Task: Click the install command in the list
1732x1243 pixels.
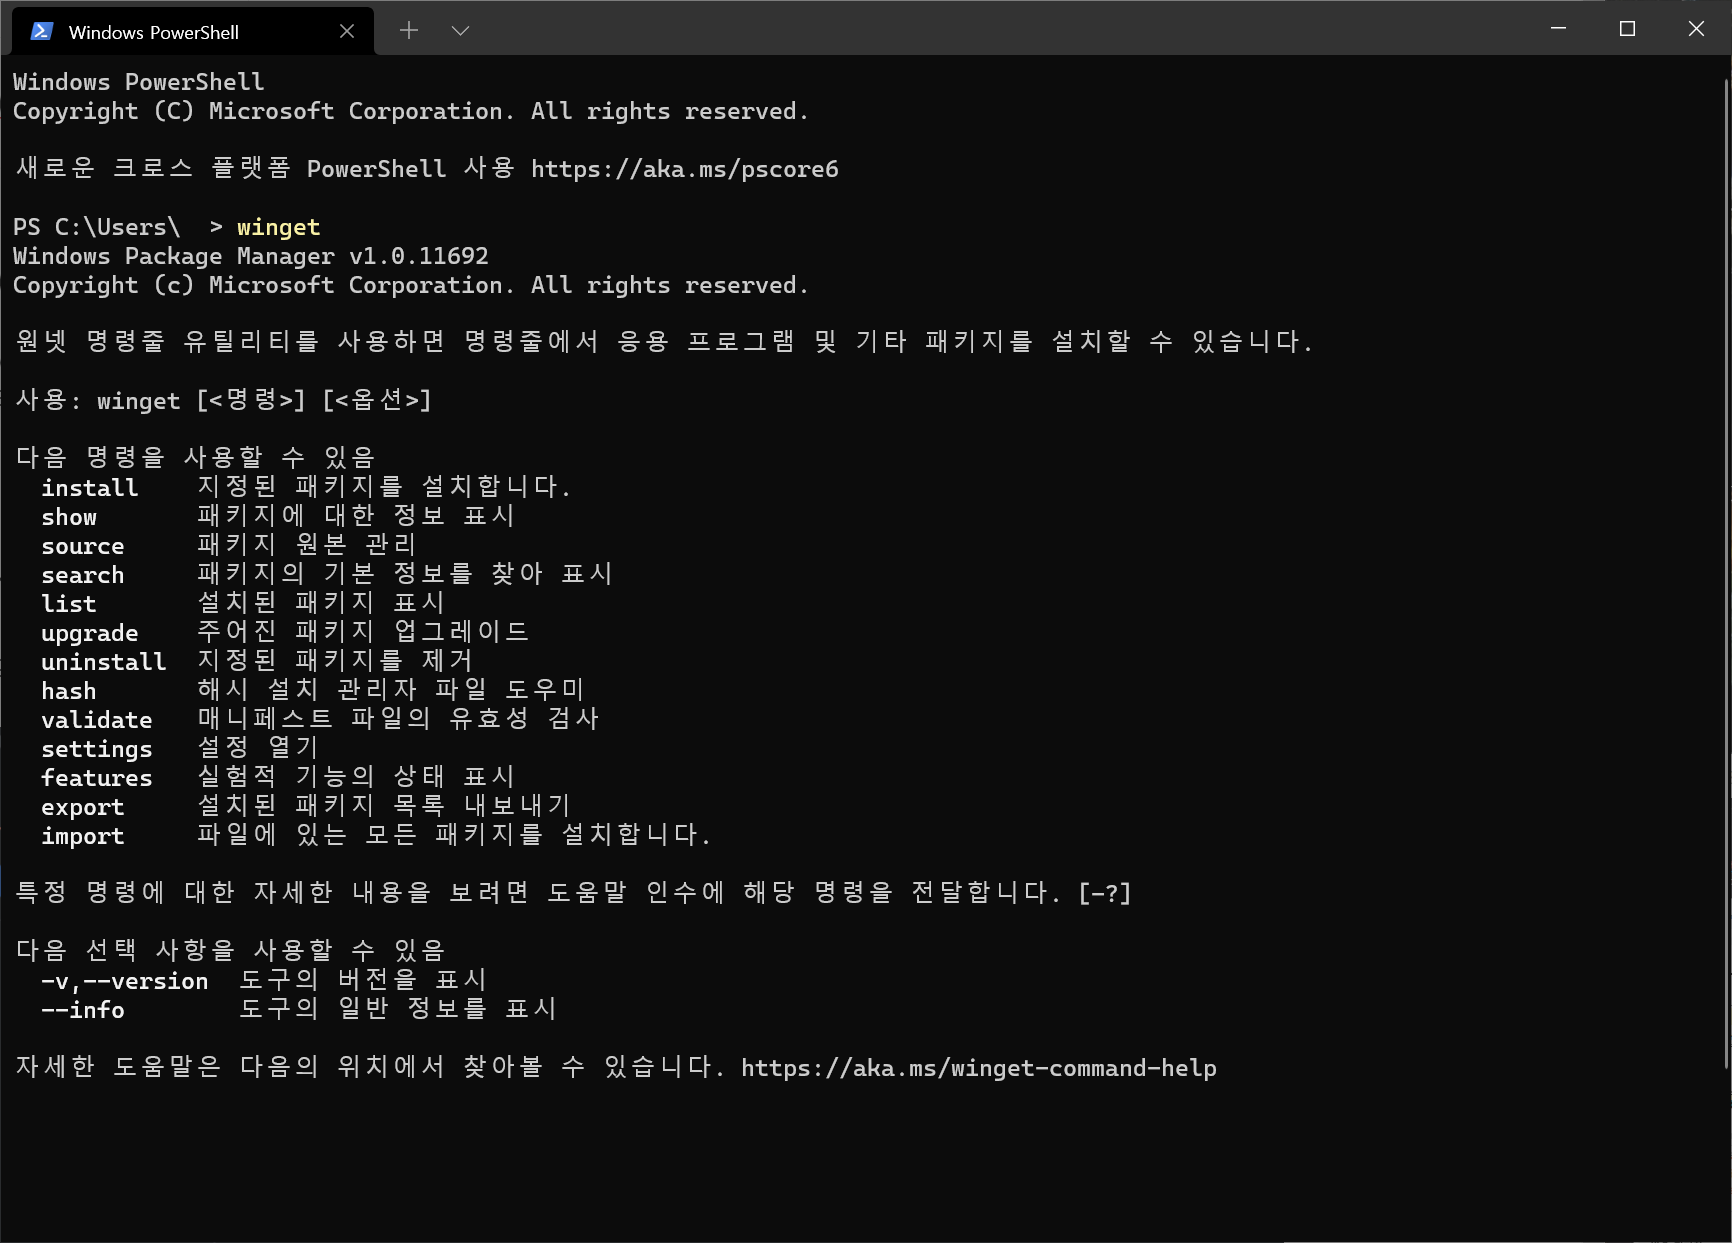Action: coord(90,488)
